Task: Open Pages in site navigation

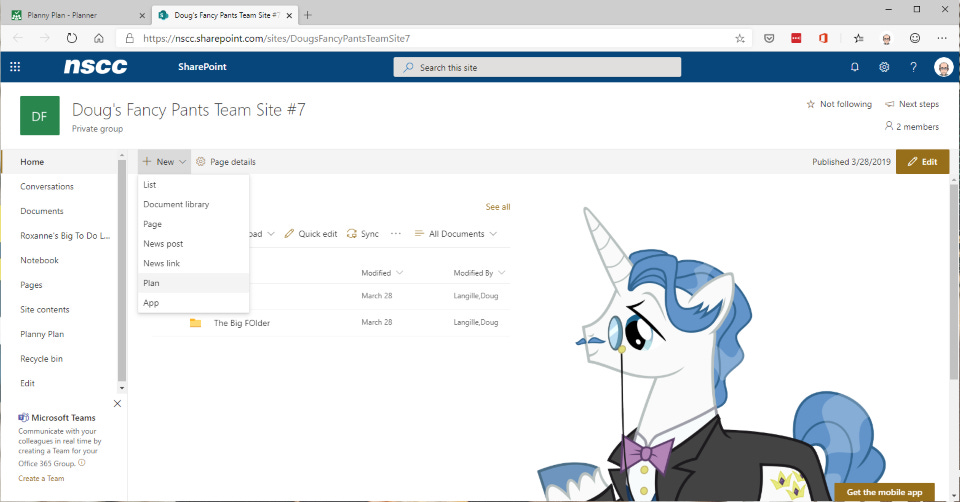Action: click(31, 285)
